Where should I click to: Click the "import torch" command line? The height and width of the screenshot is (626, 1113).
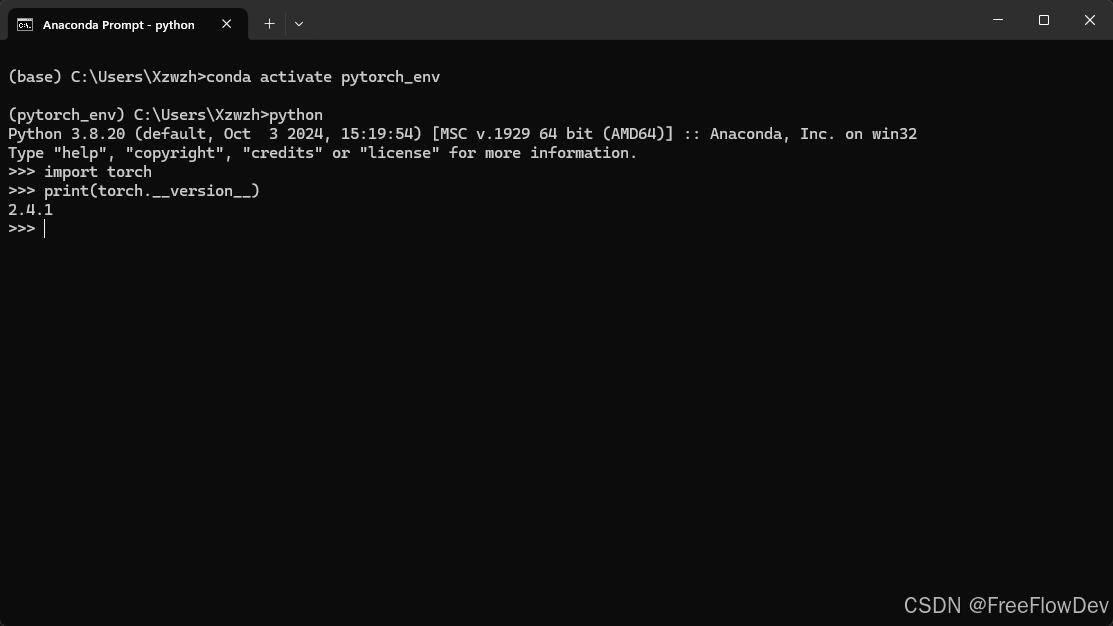pyautogui.click(x=97, y=172)
